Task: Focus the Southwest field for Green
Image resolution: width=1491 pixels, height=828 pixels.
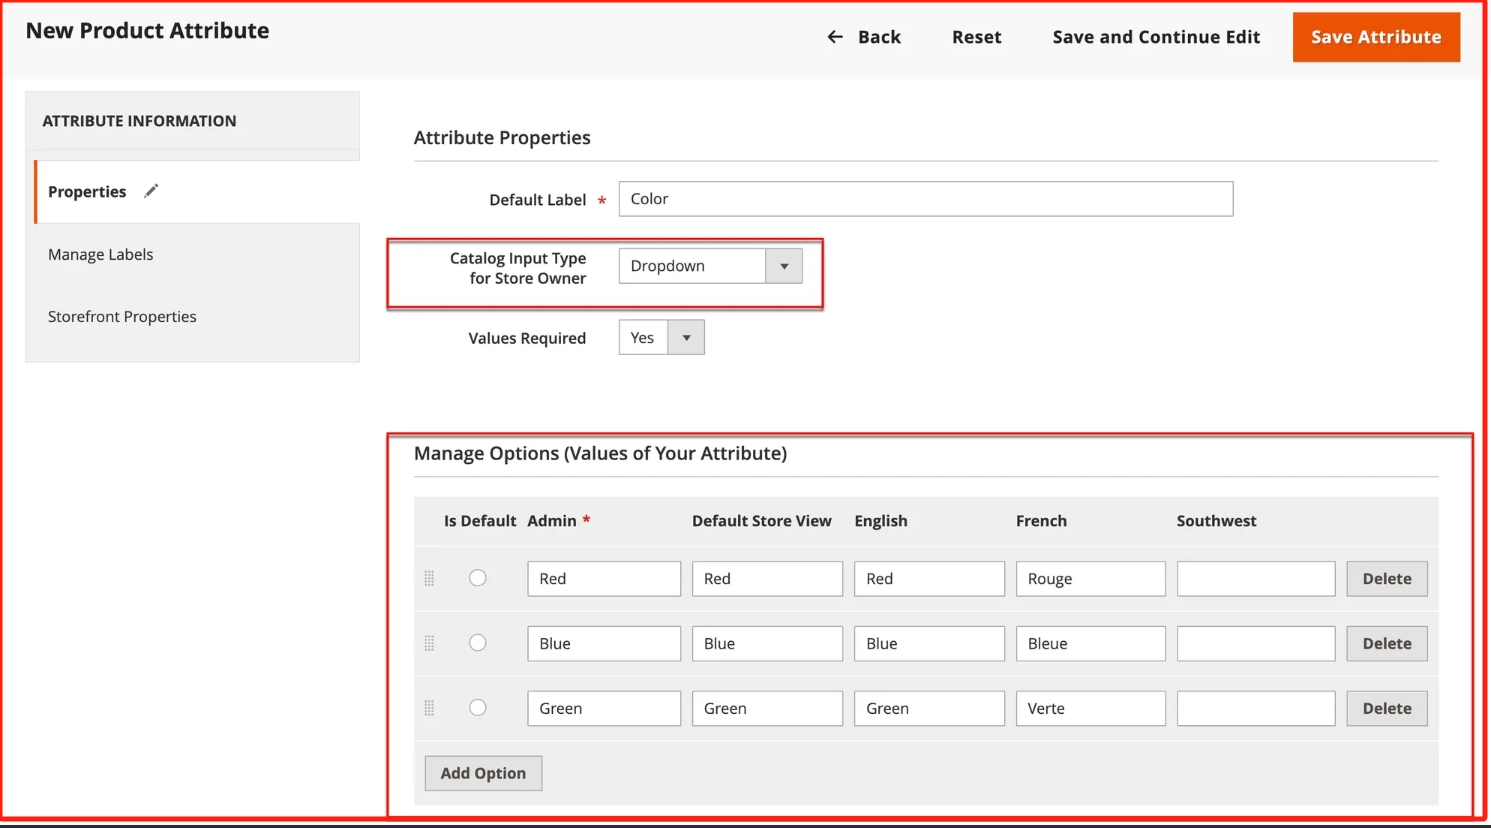Action: (x=1255, y=709)
